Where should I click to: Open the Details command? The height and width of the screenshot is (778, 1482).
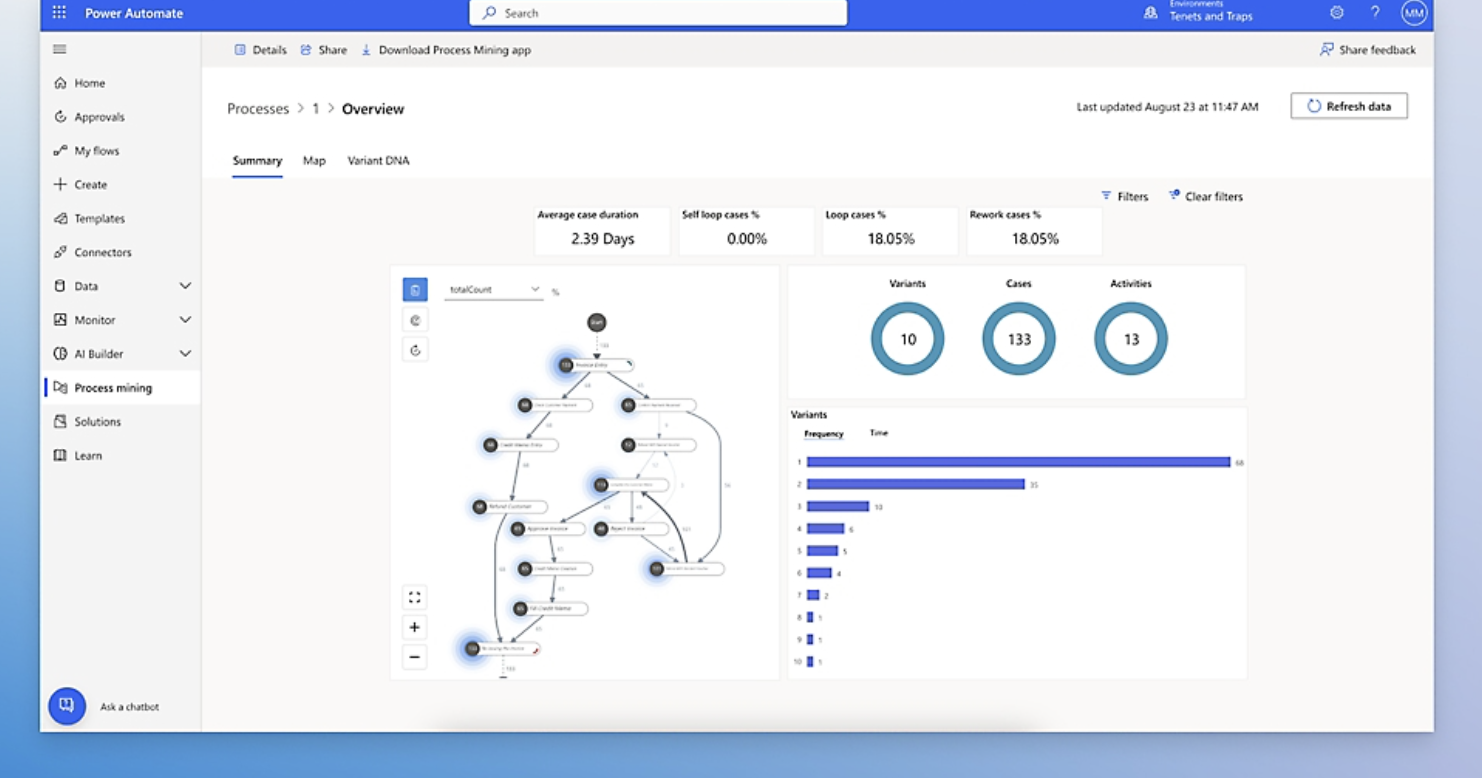[x=260, y=50]
